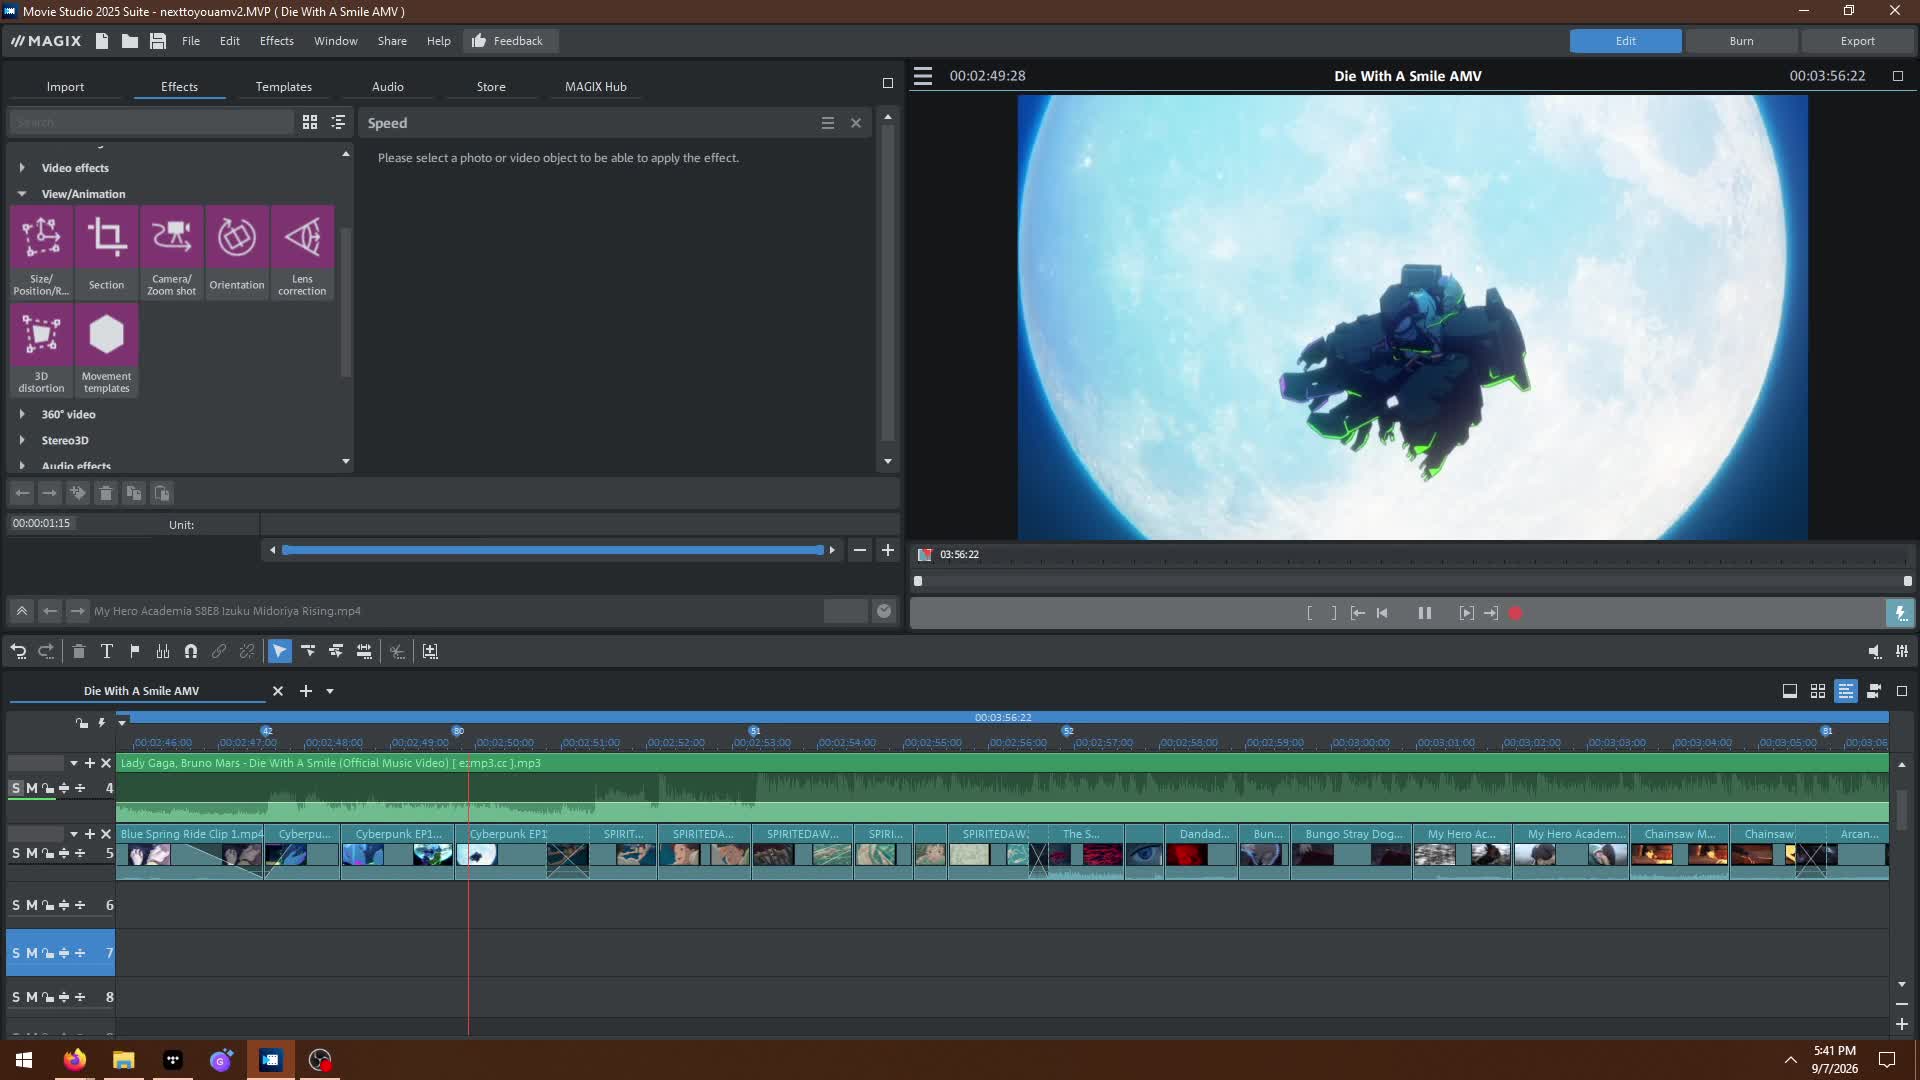Expand the 360° video category
This screenshot has height=1080, width=1920.
(22, 414)
